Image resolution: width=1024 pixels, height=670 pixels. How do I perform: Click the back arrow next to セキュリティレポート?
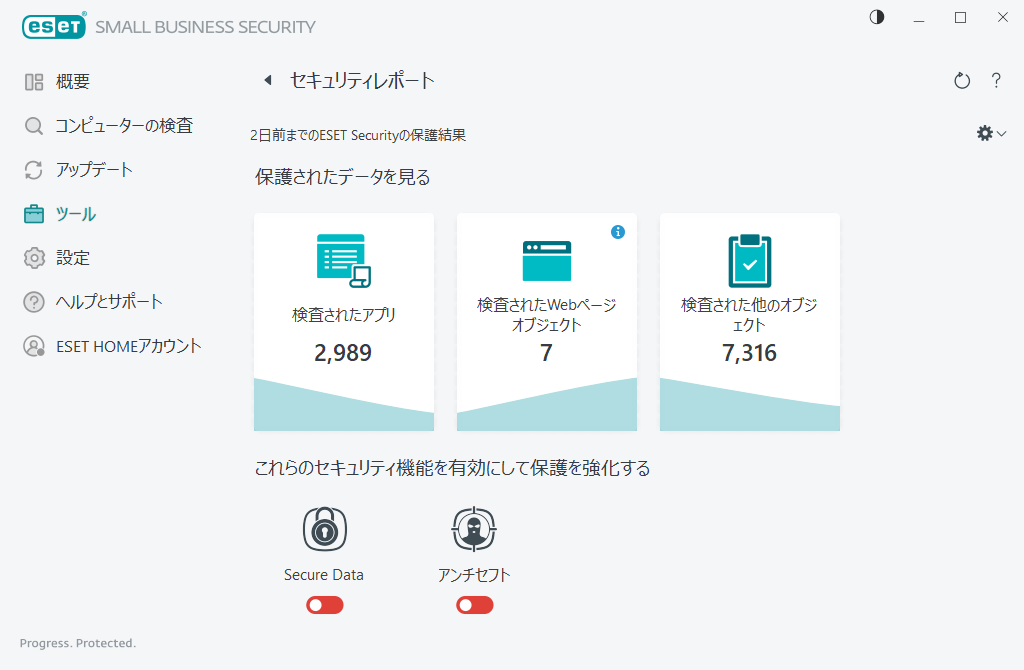(267, 81)
